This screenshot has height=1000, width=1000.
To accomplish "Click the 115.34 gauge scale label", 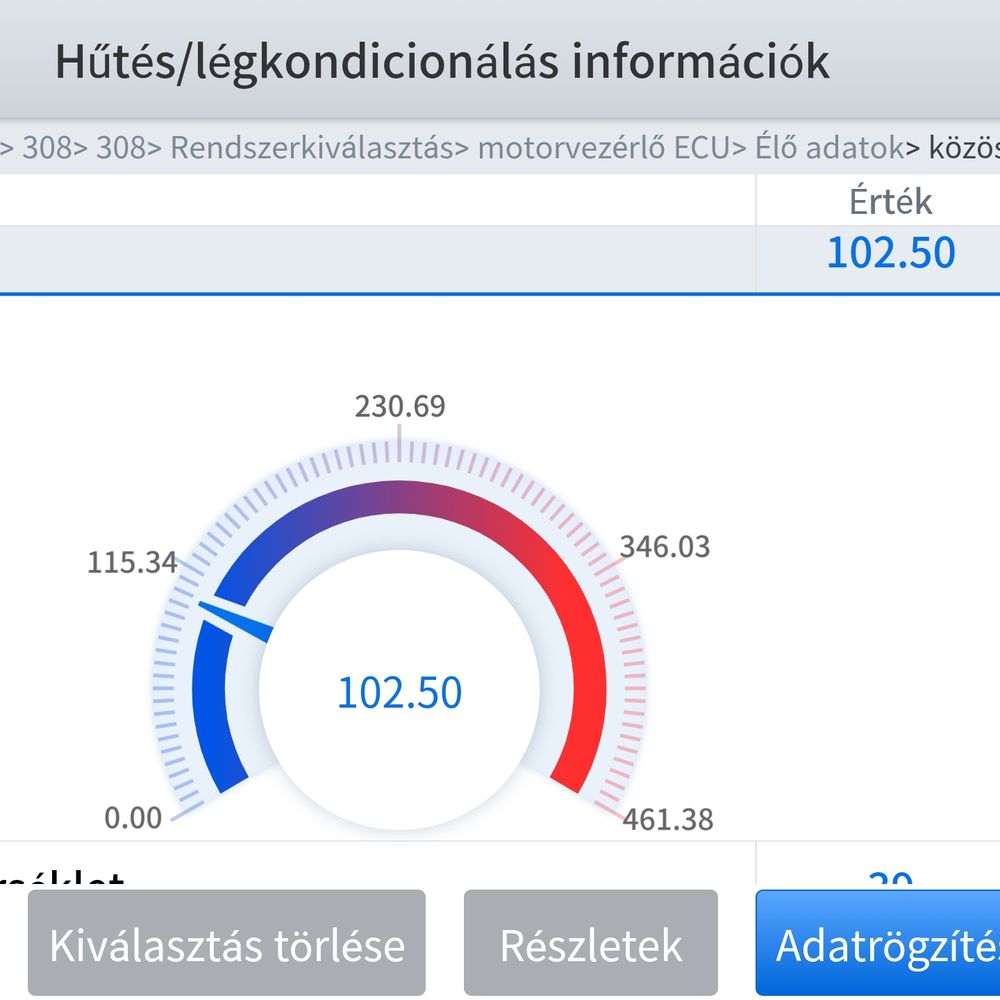I will pyautogui.click(x=132, y=562).
